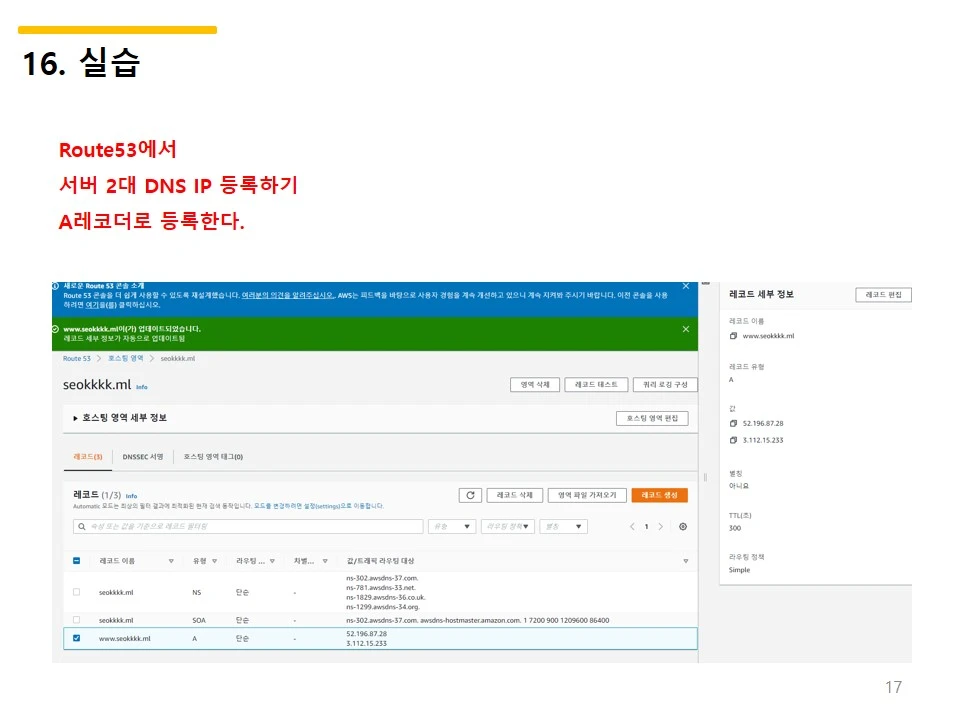The height and width of the screenshot is (720, 960).
Task: Copy the IP address 3.112.15.233
Action: (x=733, y=440)
